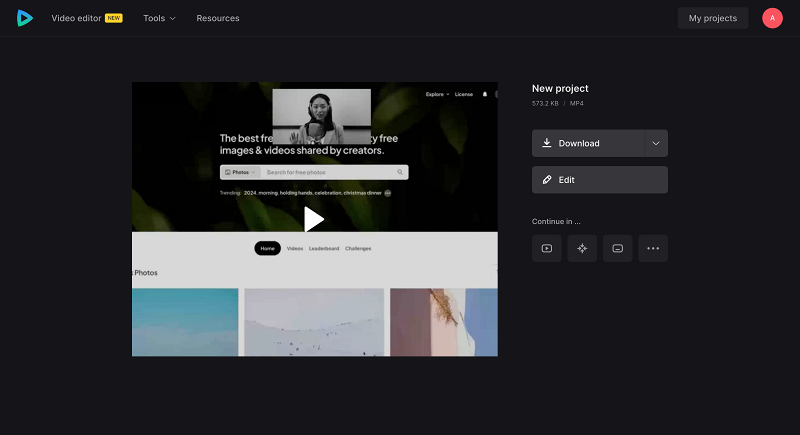Go to My projects
The image size is (800, 435).
pos(713,18)
